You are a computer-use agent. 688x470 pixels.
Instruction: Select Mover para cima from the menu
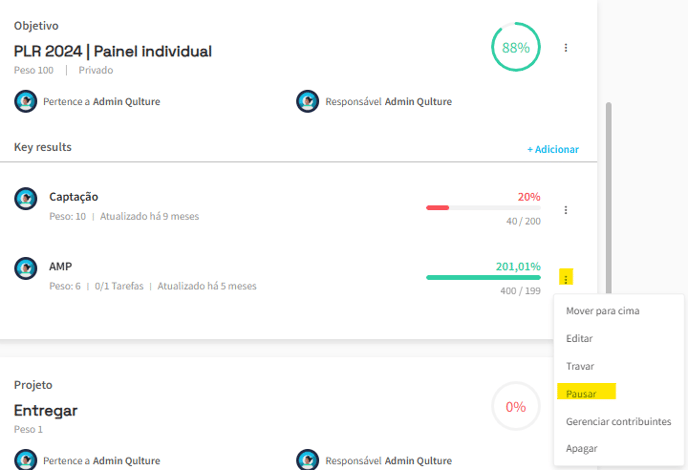point(602,311)
